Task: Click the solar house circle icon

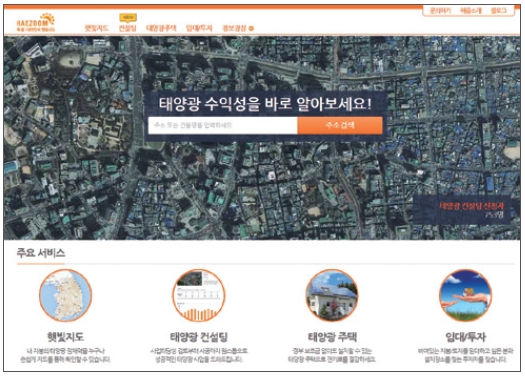Action: tap(332, 295)
